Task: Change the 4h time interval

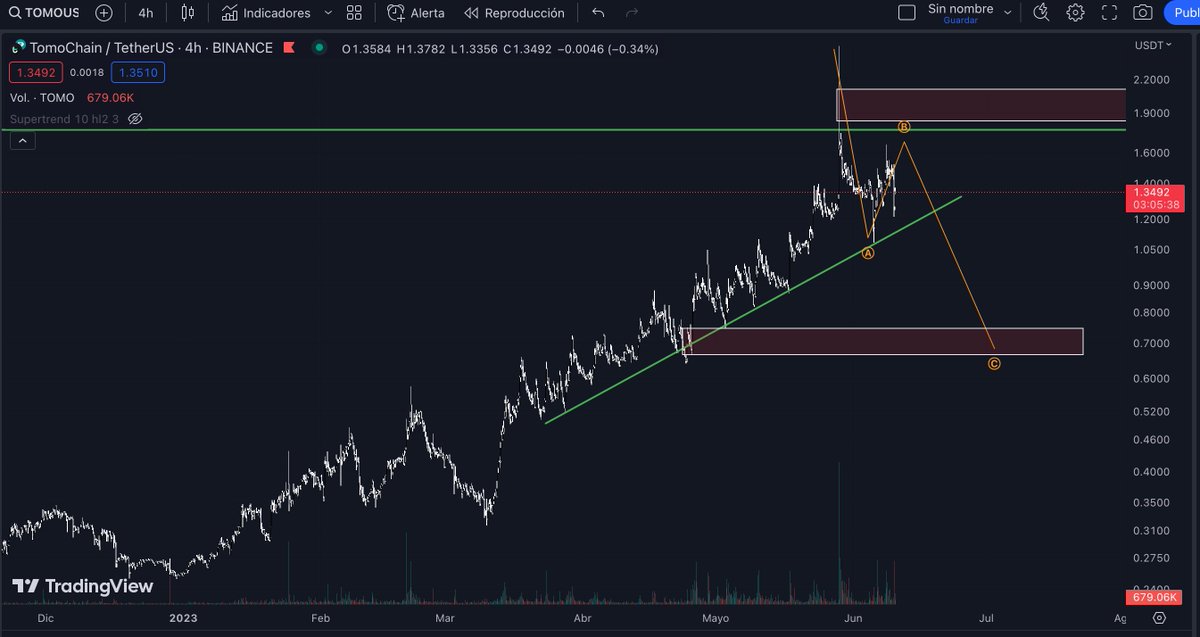Action: click(x=146, y=13)
